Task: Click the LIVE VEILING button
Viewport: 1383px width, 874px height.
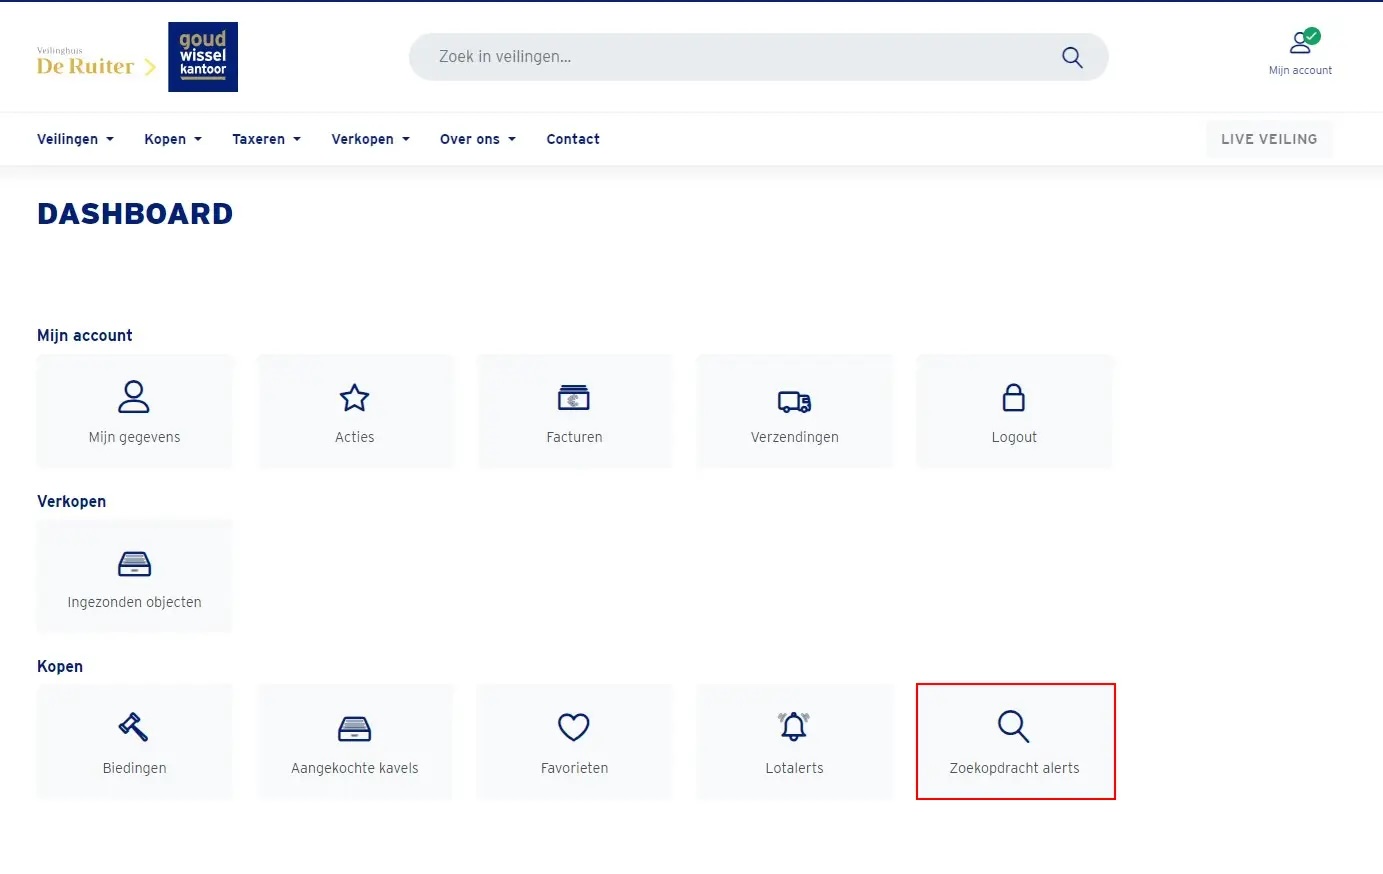Action: pos(1268,139)
